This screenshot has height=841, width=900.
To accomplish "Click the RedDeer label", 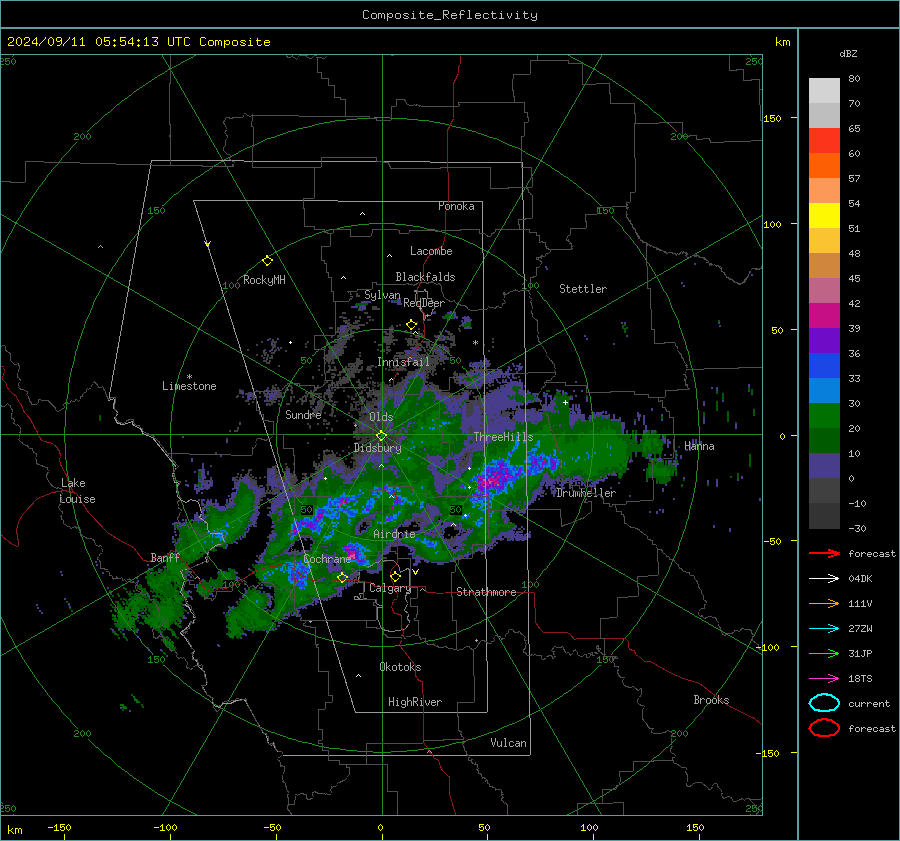I will point(424,303).
